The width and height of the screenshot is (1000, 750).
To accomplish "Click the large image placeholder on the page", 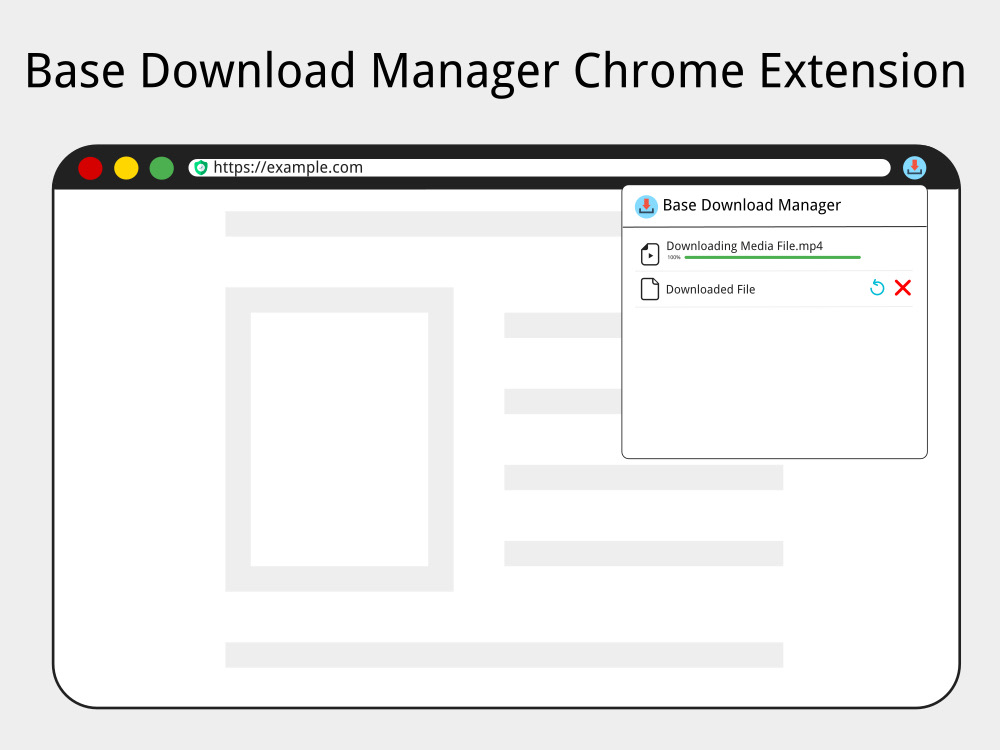I will (339, 439).
